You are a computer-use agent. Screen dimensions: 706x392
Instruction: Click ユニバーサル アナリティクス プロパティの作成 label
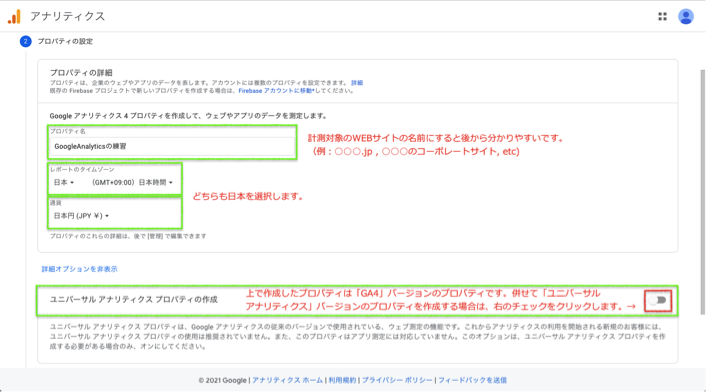tap(134, 300)
